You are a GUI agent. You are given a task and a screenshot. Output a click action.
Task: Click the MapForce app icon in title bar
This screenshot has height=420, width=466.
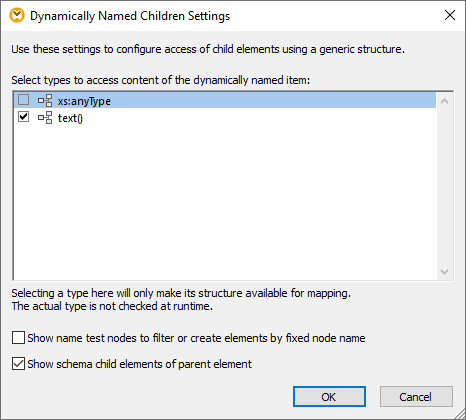pyautogui.click(x=17, y=16)
